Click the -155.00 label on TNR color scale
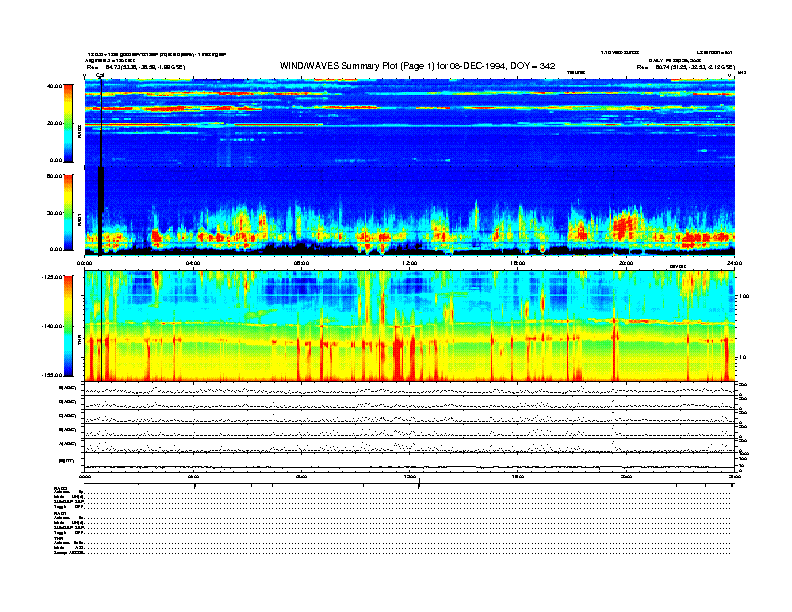This screenshot has width=792, height=612. point(52,375)
